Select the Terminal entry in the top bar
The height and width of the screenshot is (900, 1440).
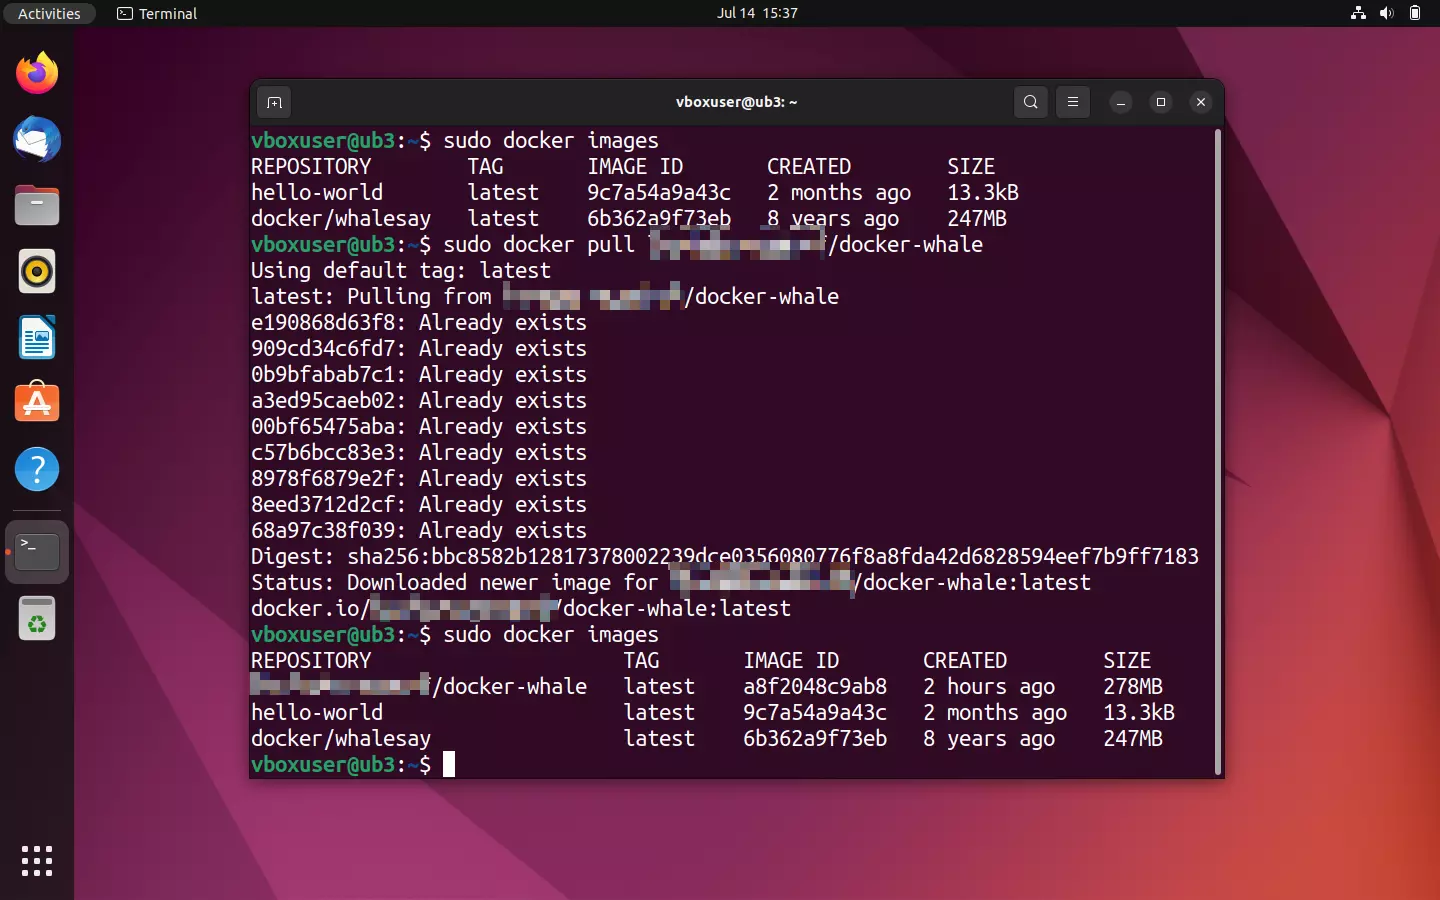pyautogui.click(x=156, y=13)
